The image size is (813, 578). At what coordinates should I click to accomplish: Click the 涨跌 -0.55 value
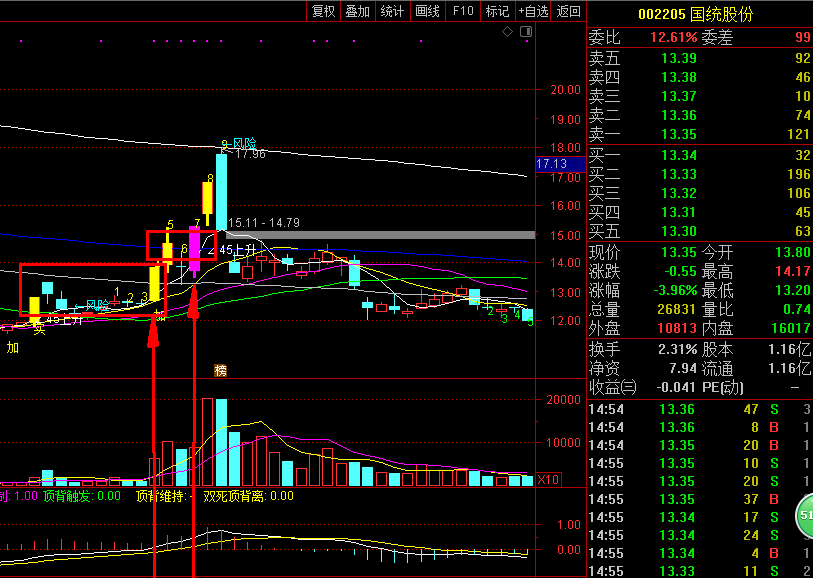pyautogui.click(x=679, y=272)
